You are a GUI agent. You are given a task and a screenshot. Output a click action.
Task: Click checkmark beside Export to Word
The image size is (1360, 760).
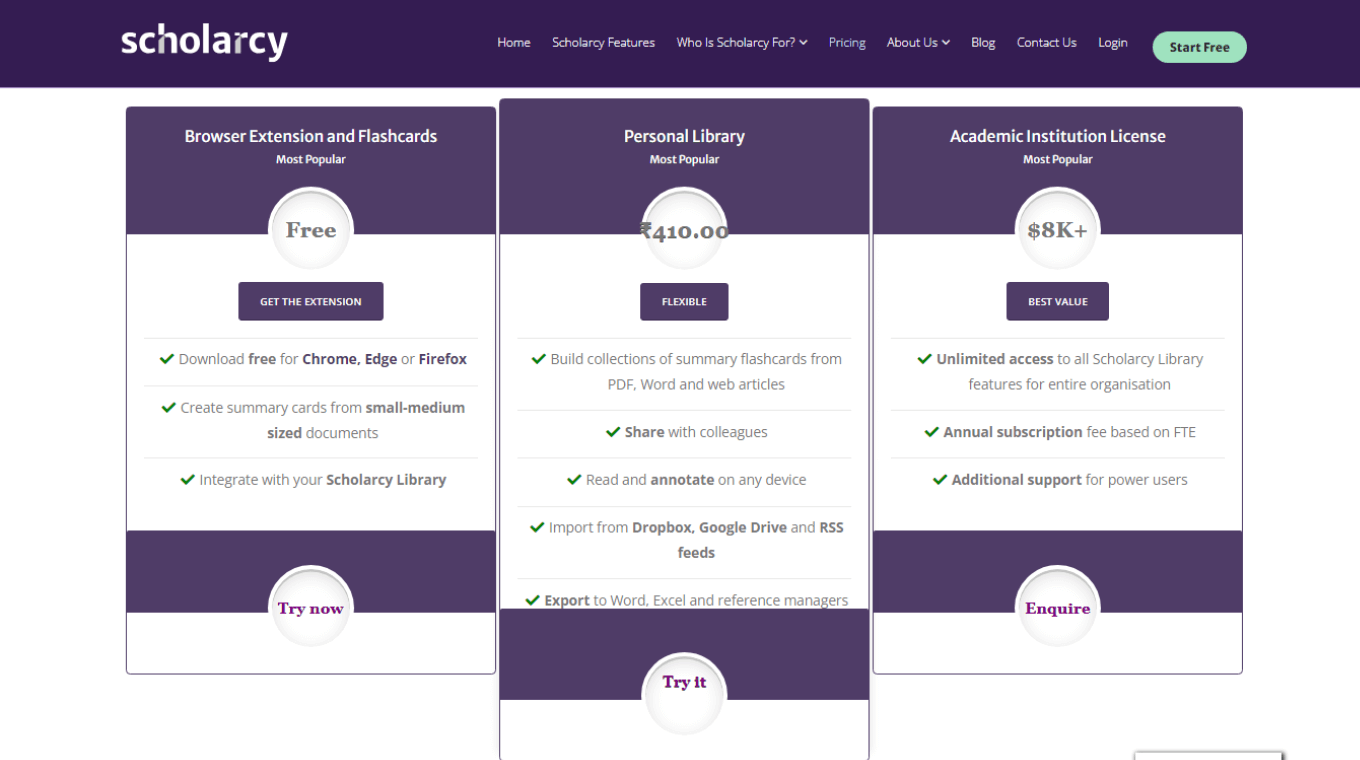pos(533,600)
